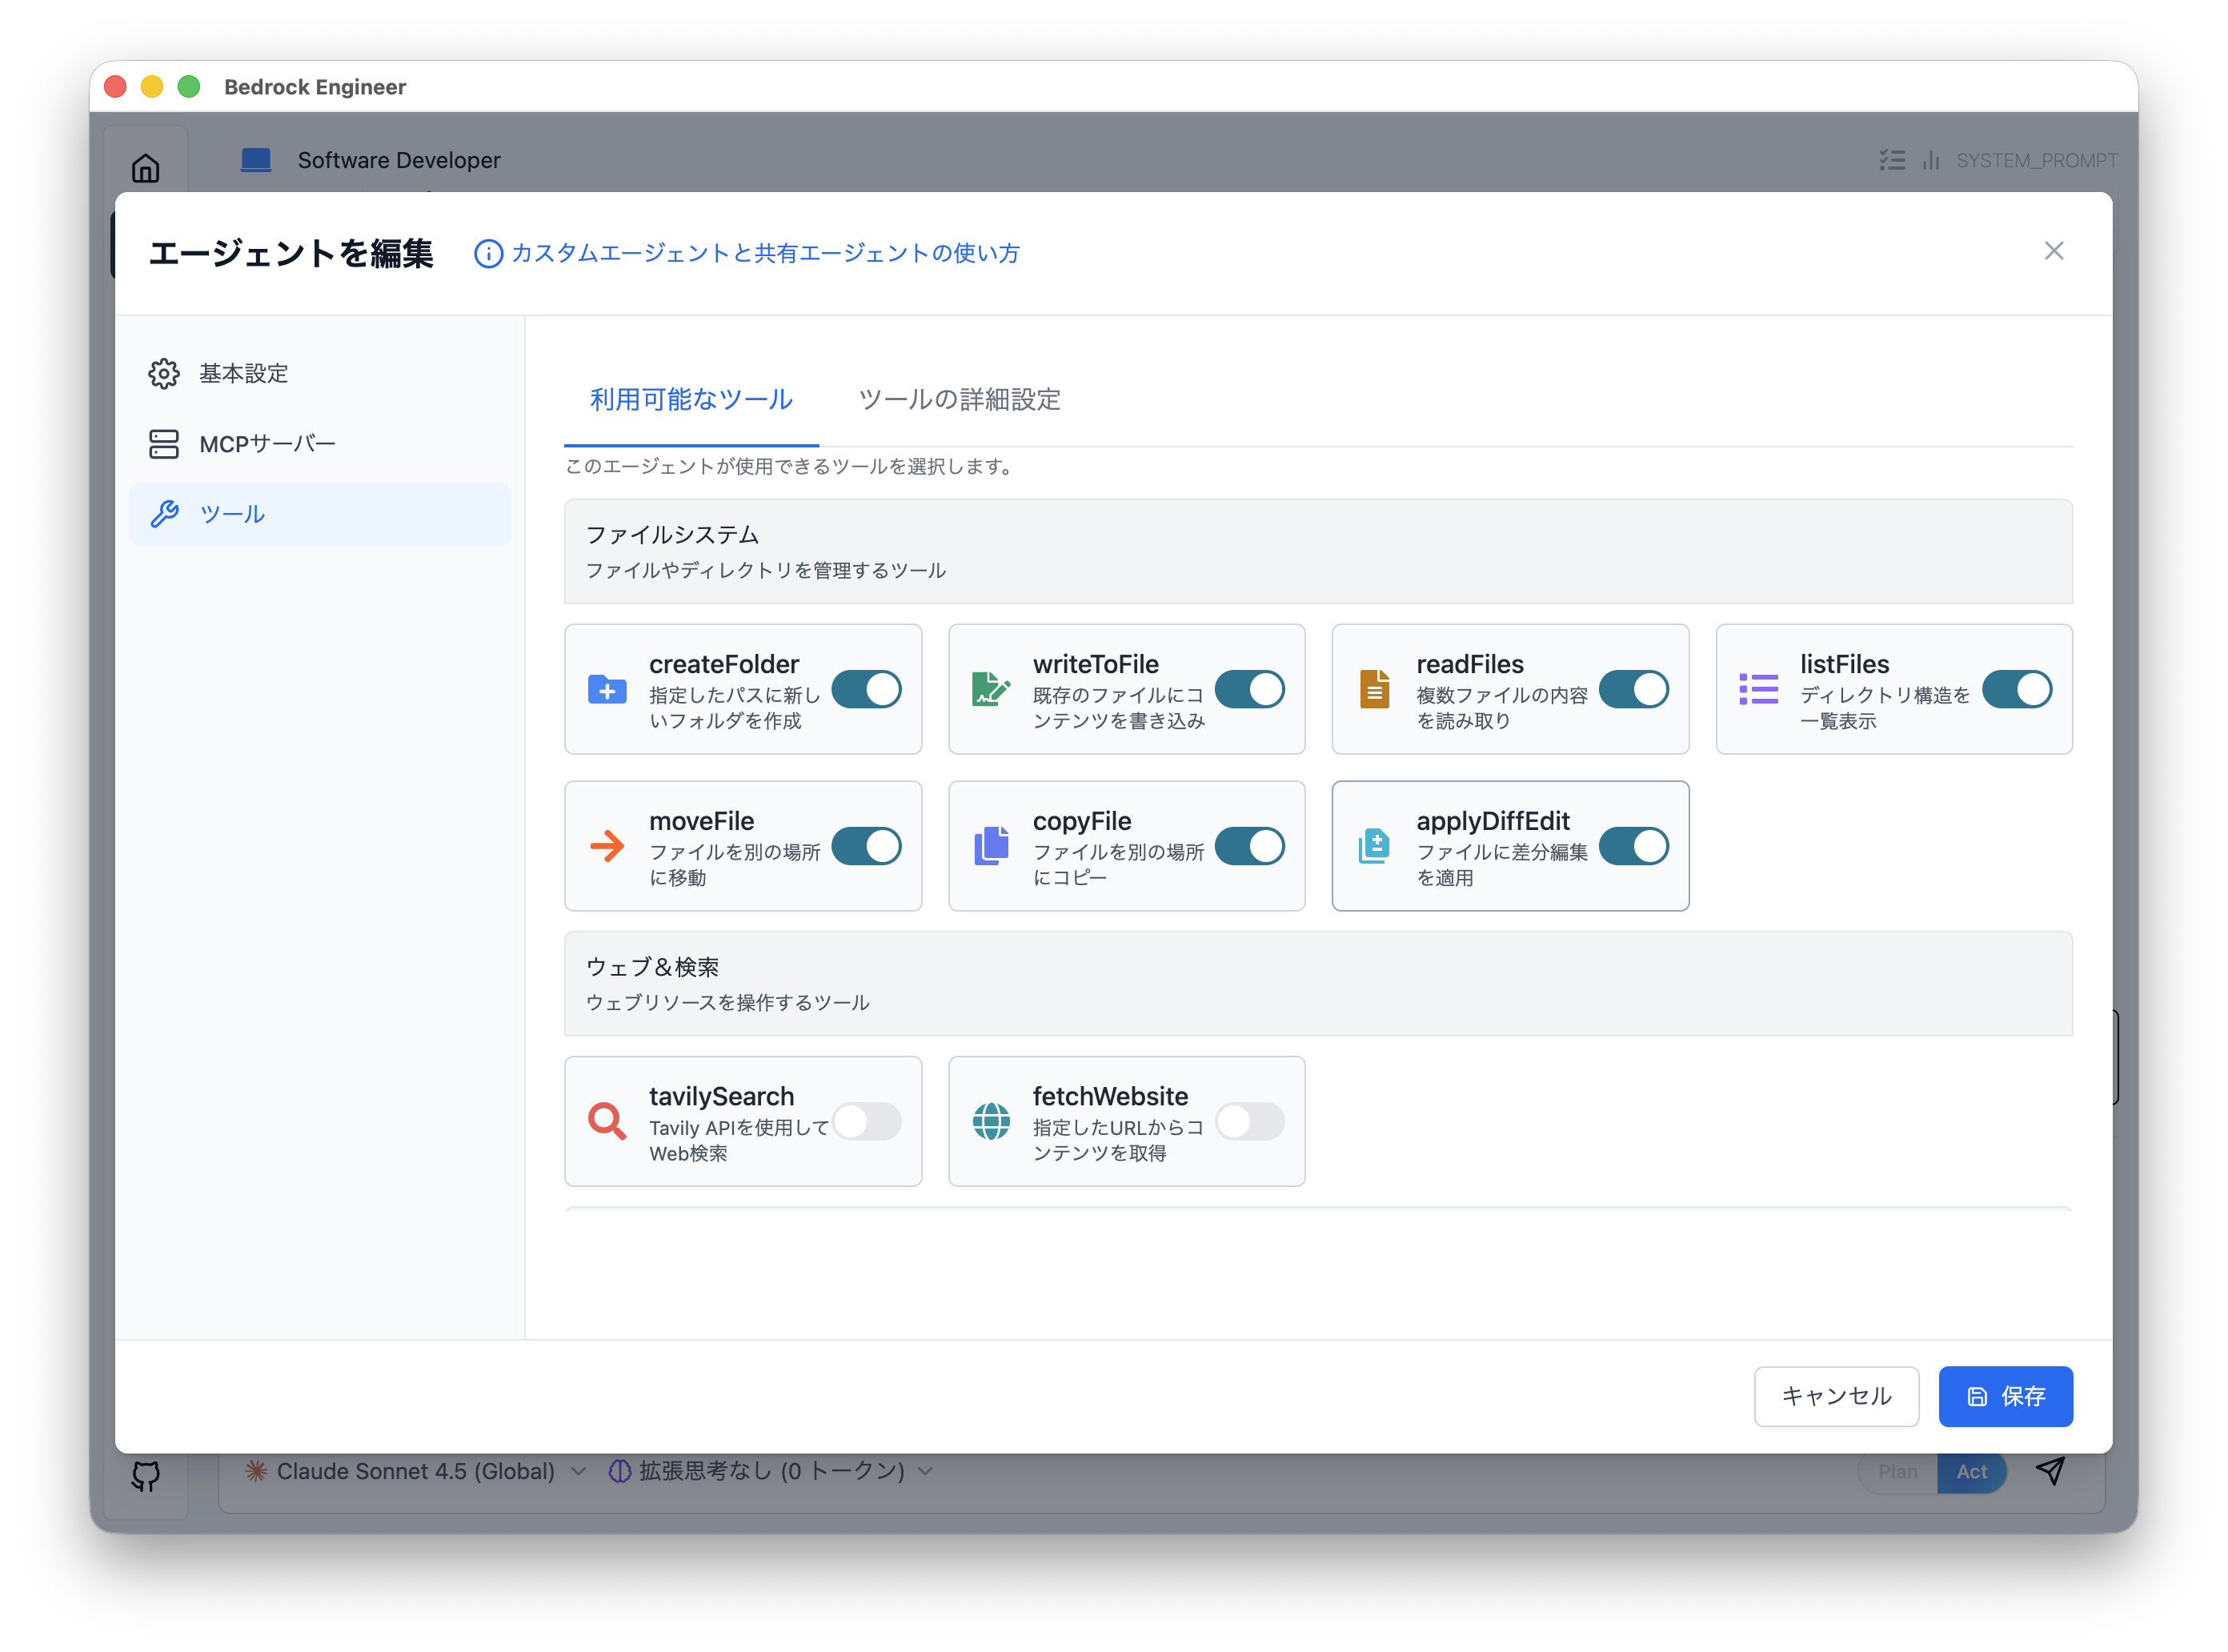The width and height of the screenshot is (2228, 1652).
Task: Open 基本設定 in the sidebar
Action: pyautogui.click(x=243, y=374)
